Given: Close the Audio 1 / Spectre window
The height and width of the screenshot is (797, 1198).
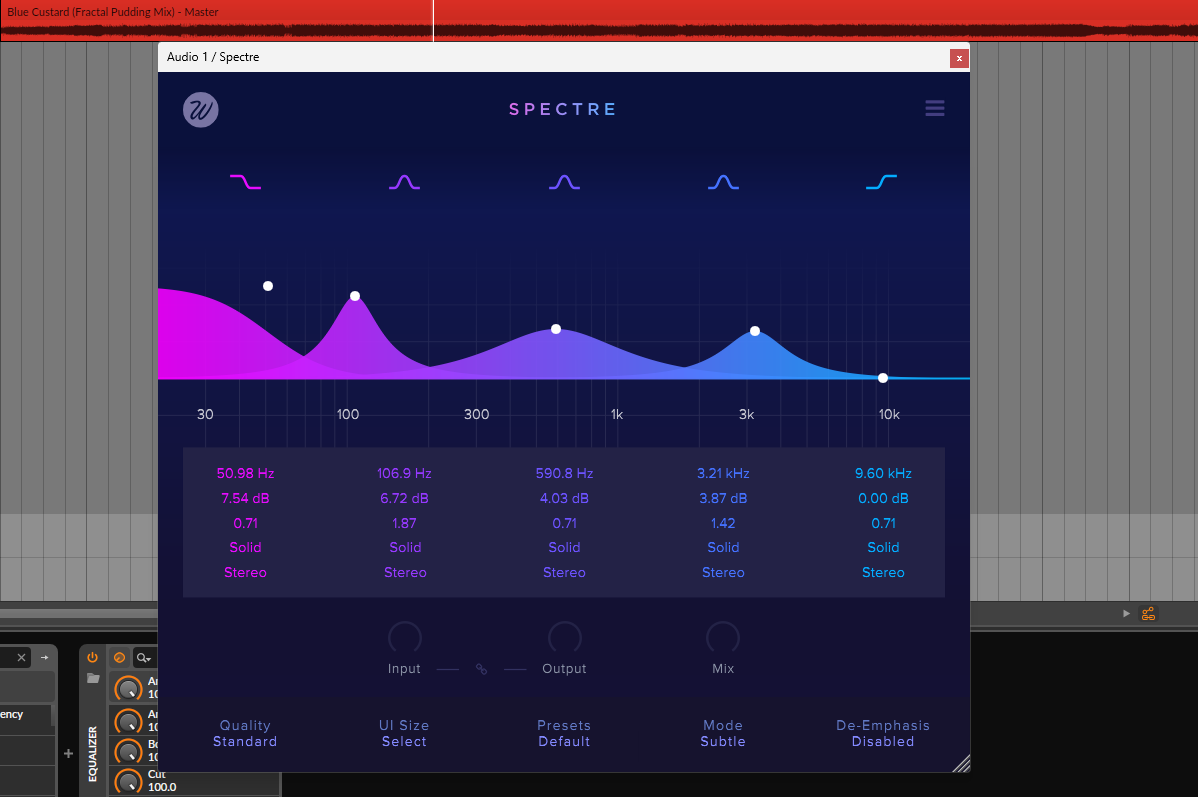Looking at the screenshot, I should click(x=959, y=58).
